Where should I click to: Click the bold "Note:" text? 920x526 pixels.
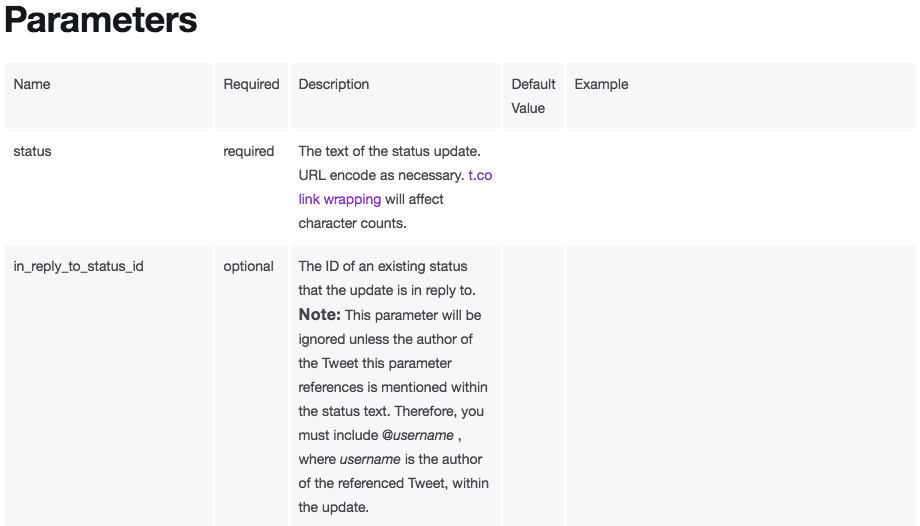320,315
